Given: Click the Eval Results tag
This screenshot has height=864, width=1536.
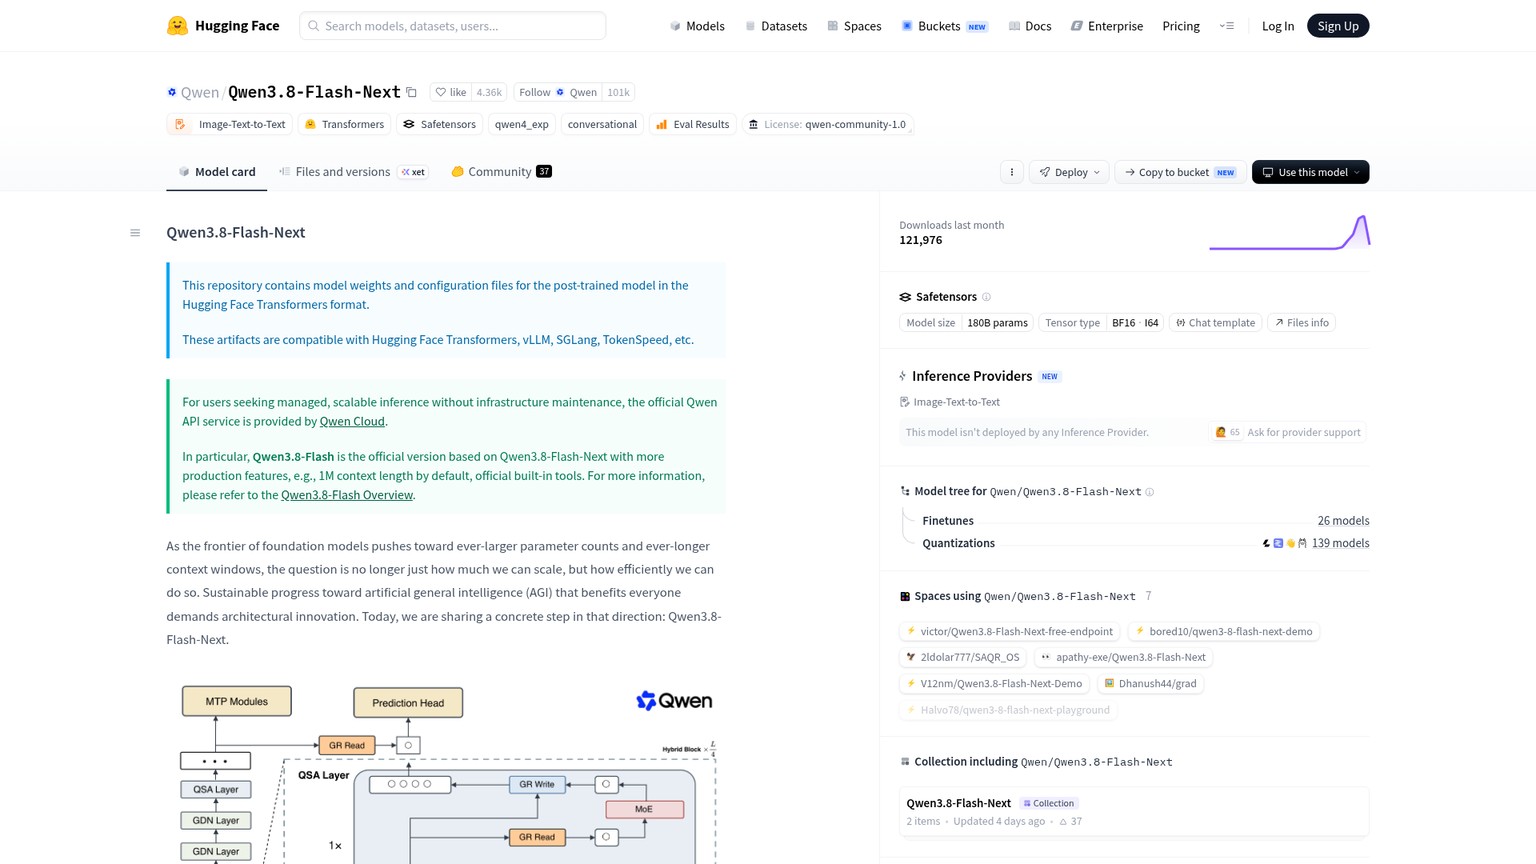Looking at the screenshot, I should [x=692, y=124].
